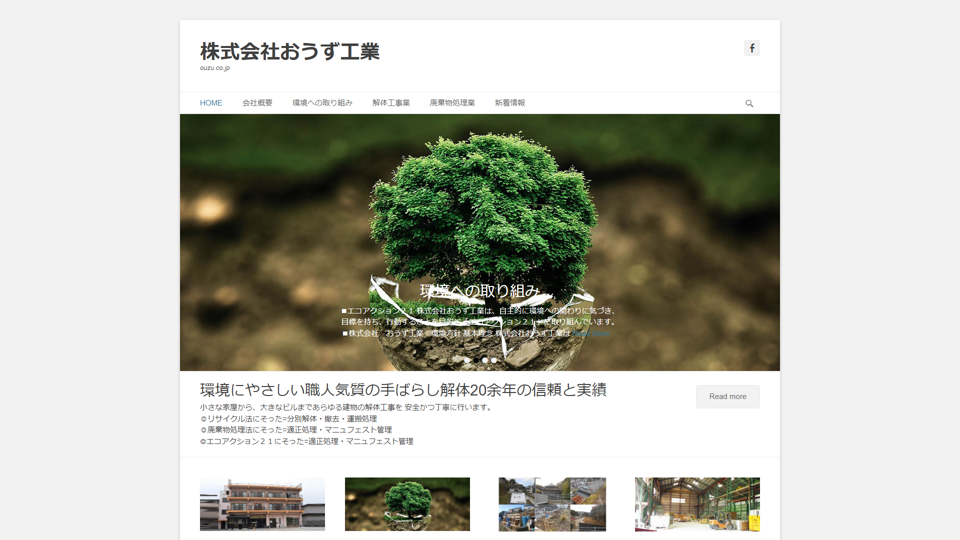Jump to the first slide dot

(466, 360)
